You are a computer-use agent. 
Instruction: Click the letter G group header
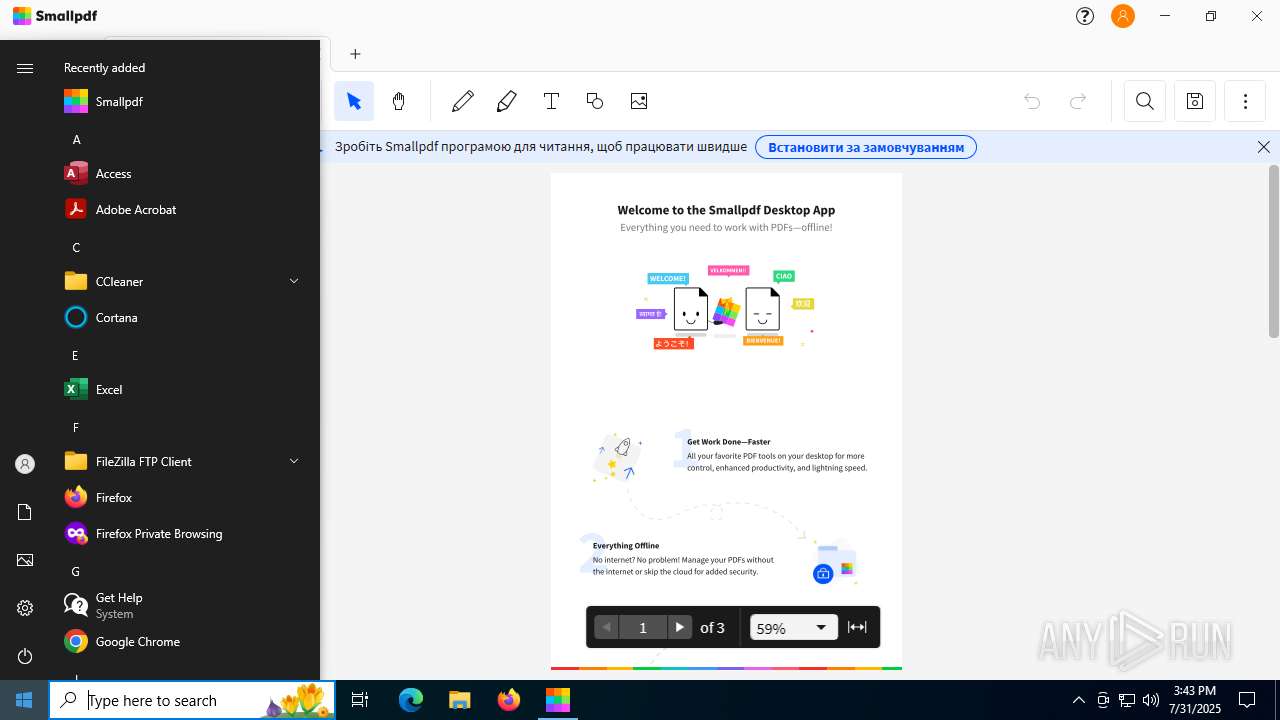75,571
